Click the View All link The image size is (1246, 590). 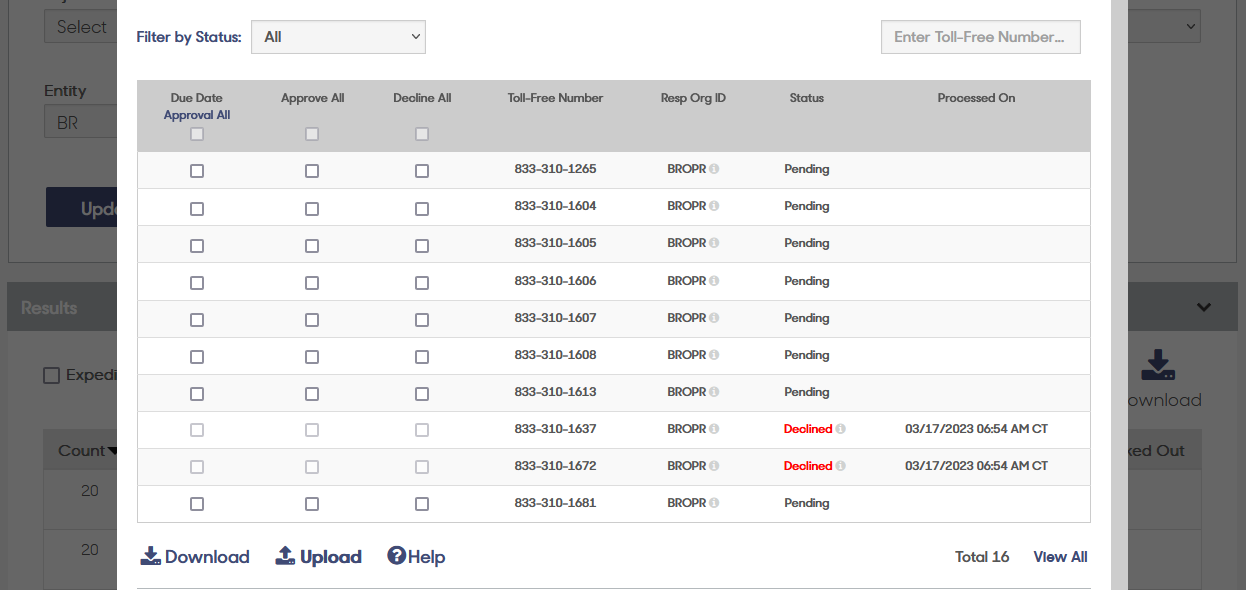(1060, 556)
